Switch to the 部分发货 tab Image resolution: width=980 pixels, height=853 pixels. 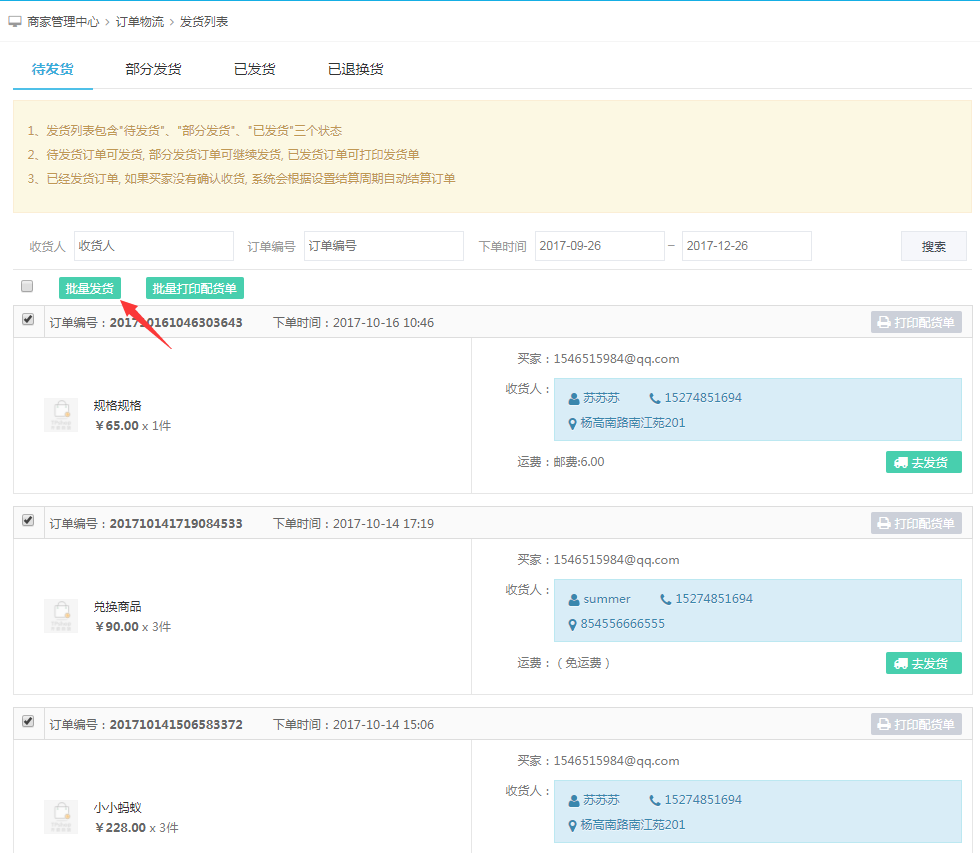(x=153, y=69)
